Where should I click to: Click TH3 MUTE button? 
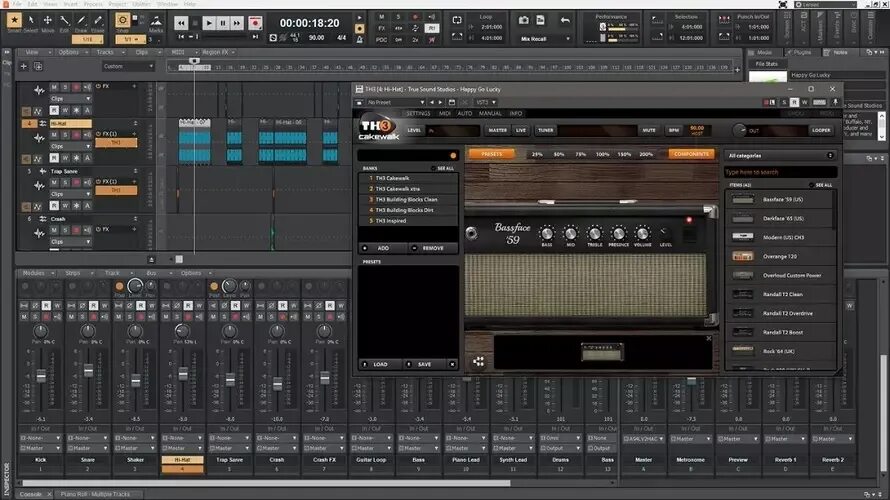pos(649,130)
